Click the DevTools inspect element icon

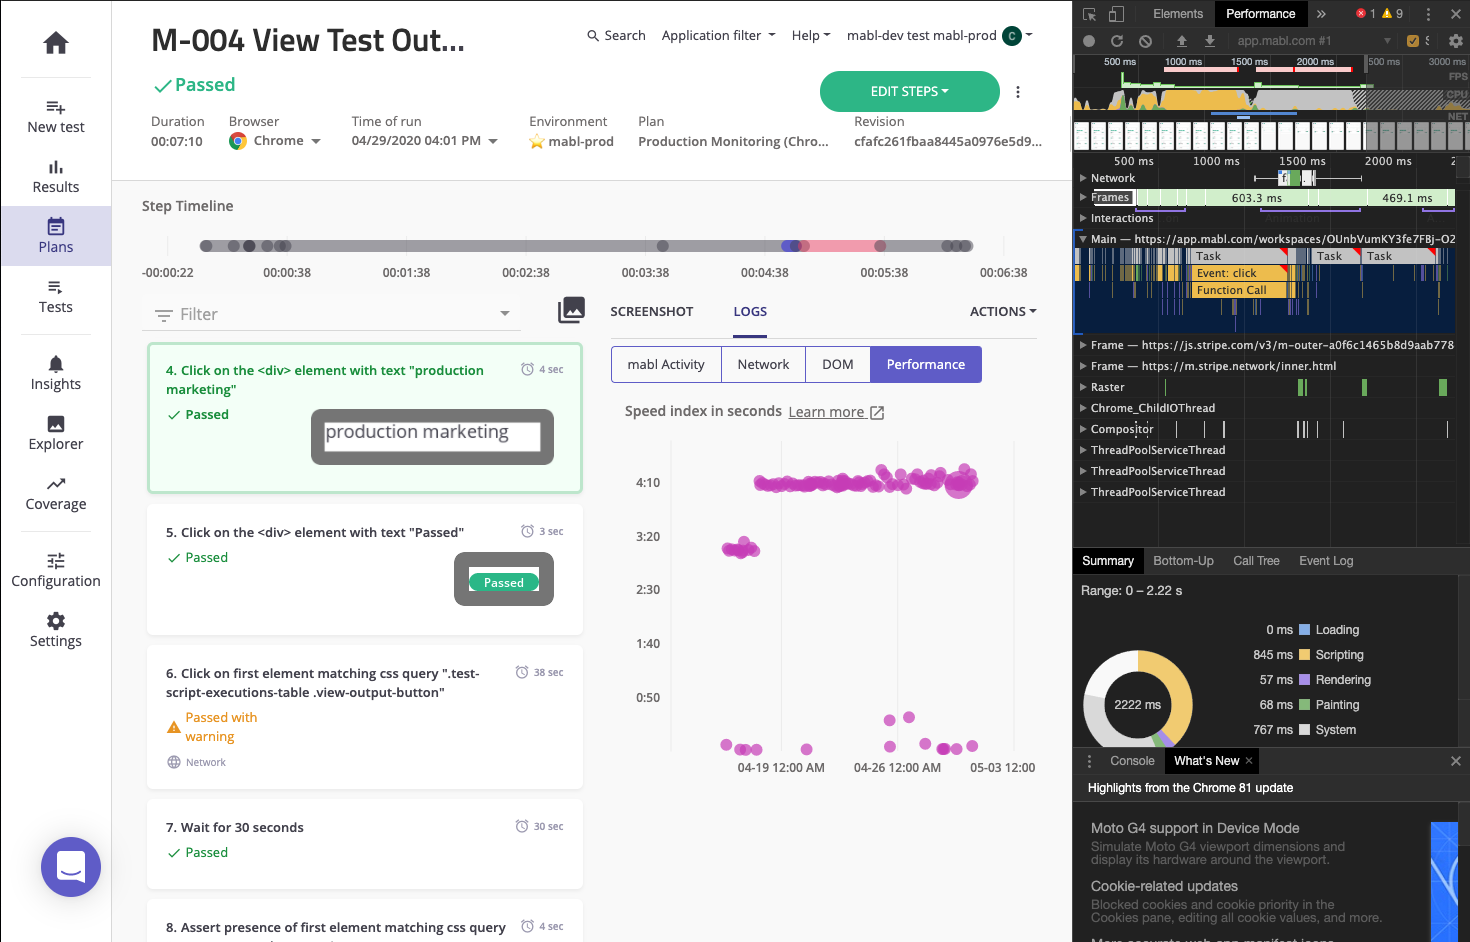(x=1090, y=14)
